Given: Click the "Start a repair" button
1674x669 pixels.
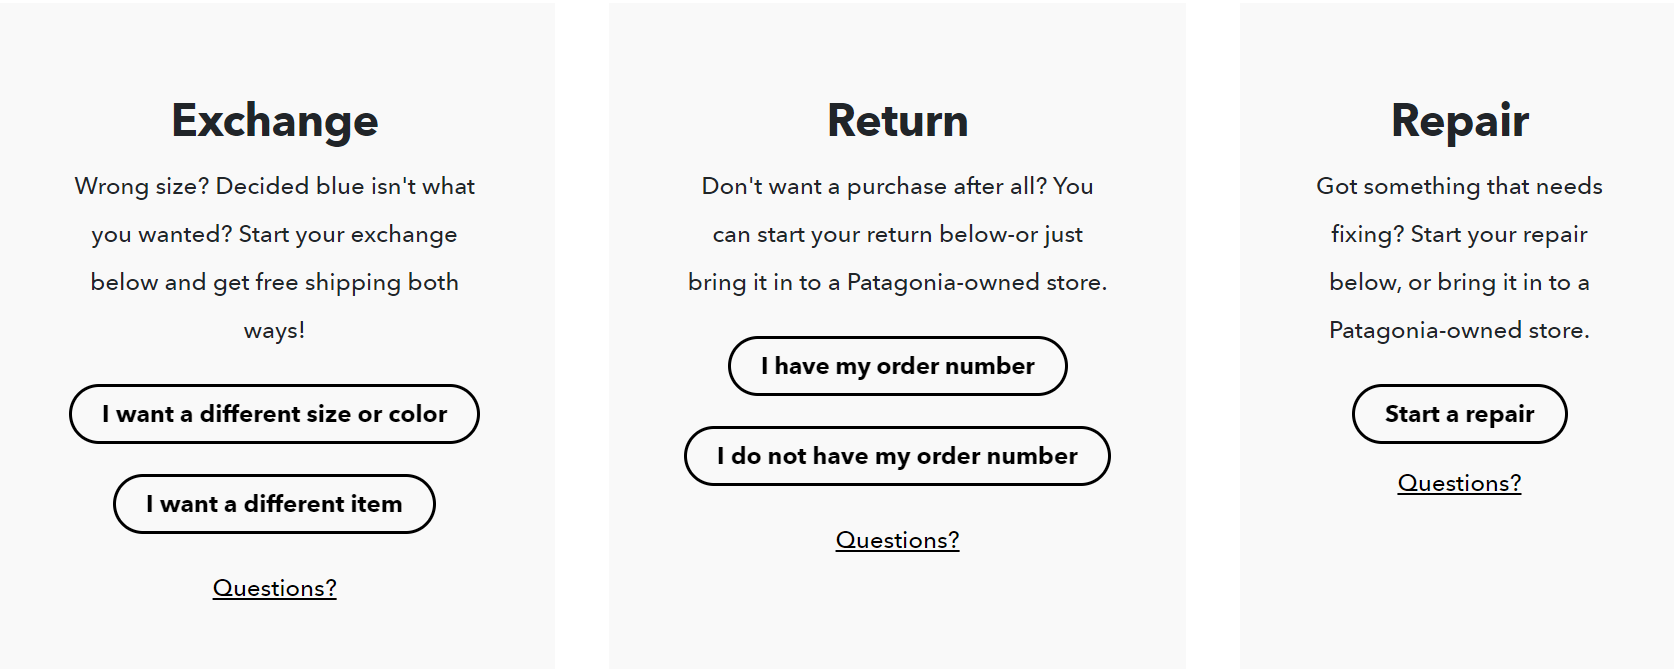Looking at the screenshot, I should [1459, 413].
